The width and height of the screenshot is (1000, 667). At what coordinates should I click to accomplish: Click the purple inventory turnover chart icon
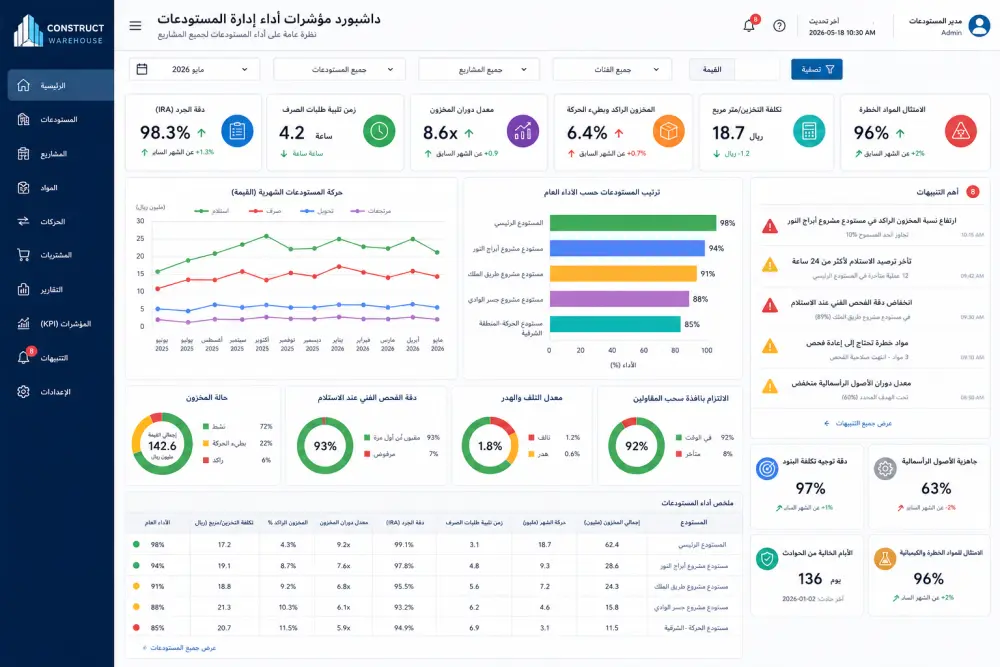[x=523, y=131]
